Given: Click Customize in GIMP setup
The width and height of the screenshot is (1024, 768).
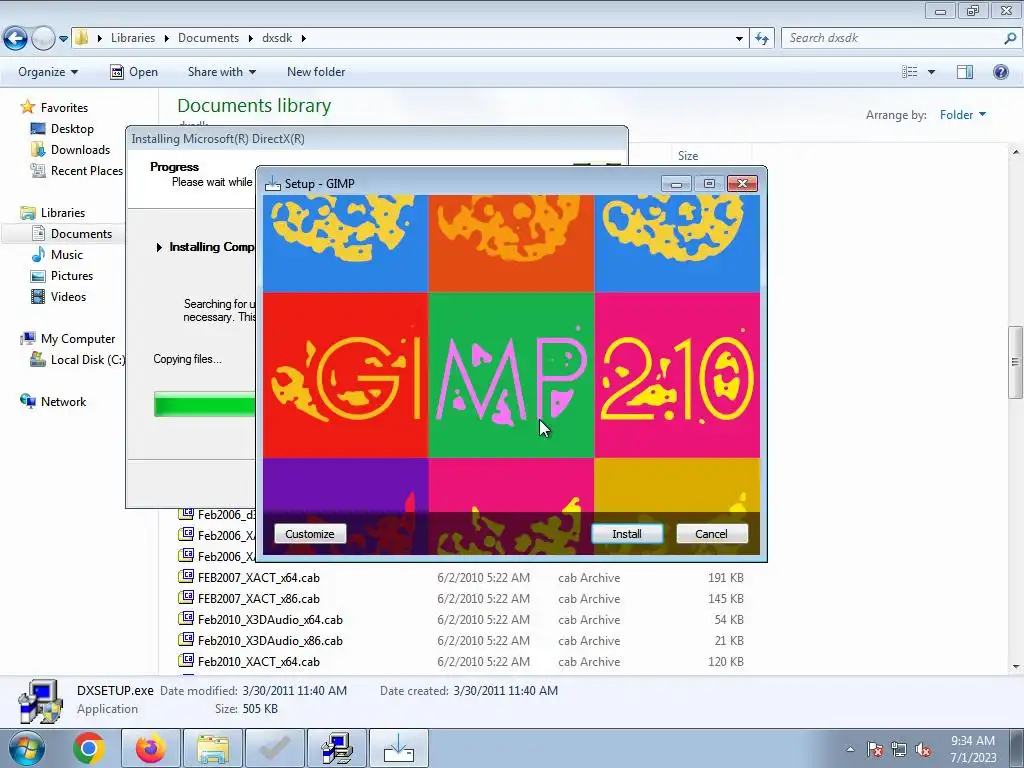Looking at the screenshot, I should pos(310,534).
